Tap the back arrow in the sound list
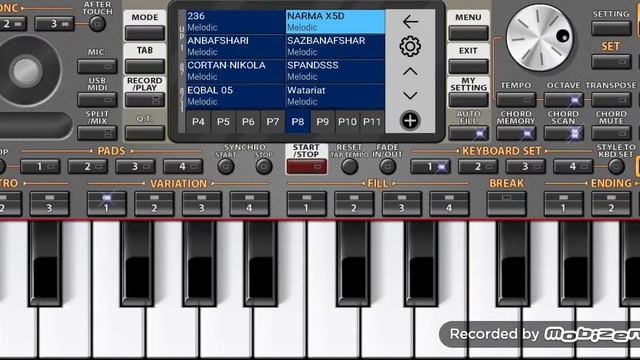 (x=410, y=22)
